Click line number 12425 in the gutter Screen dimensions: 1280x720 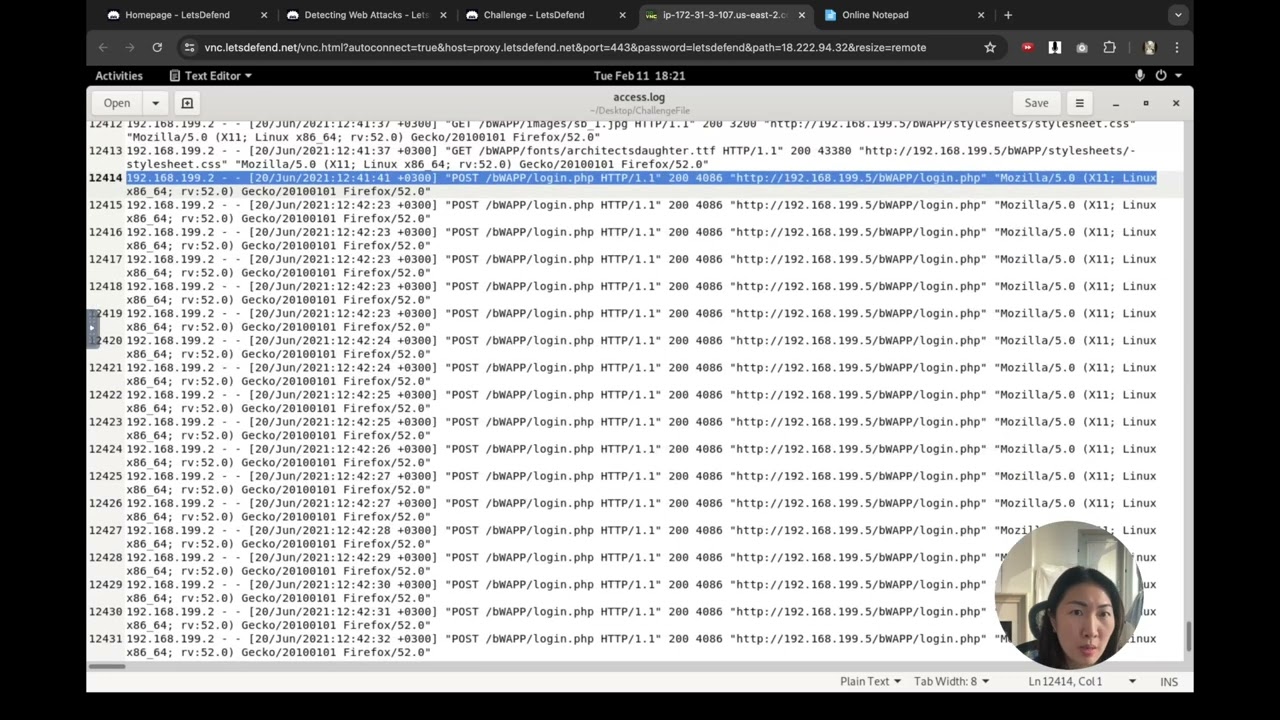click(x=105, y=476)
